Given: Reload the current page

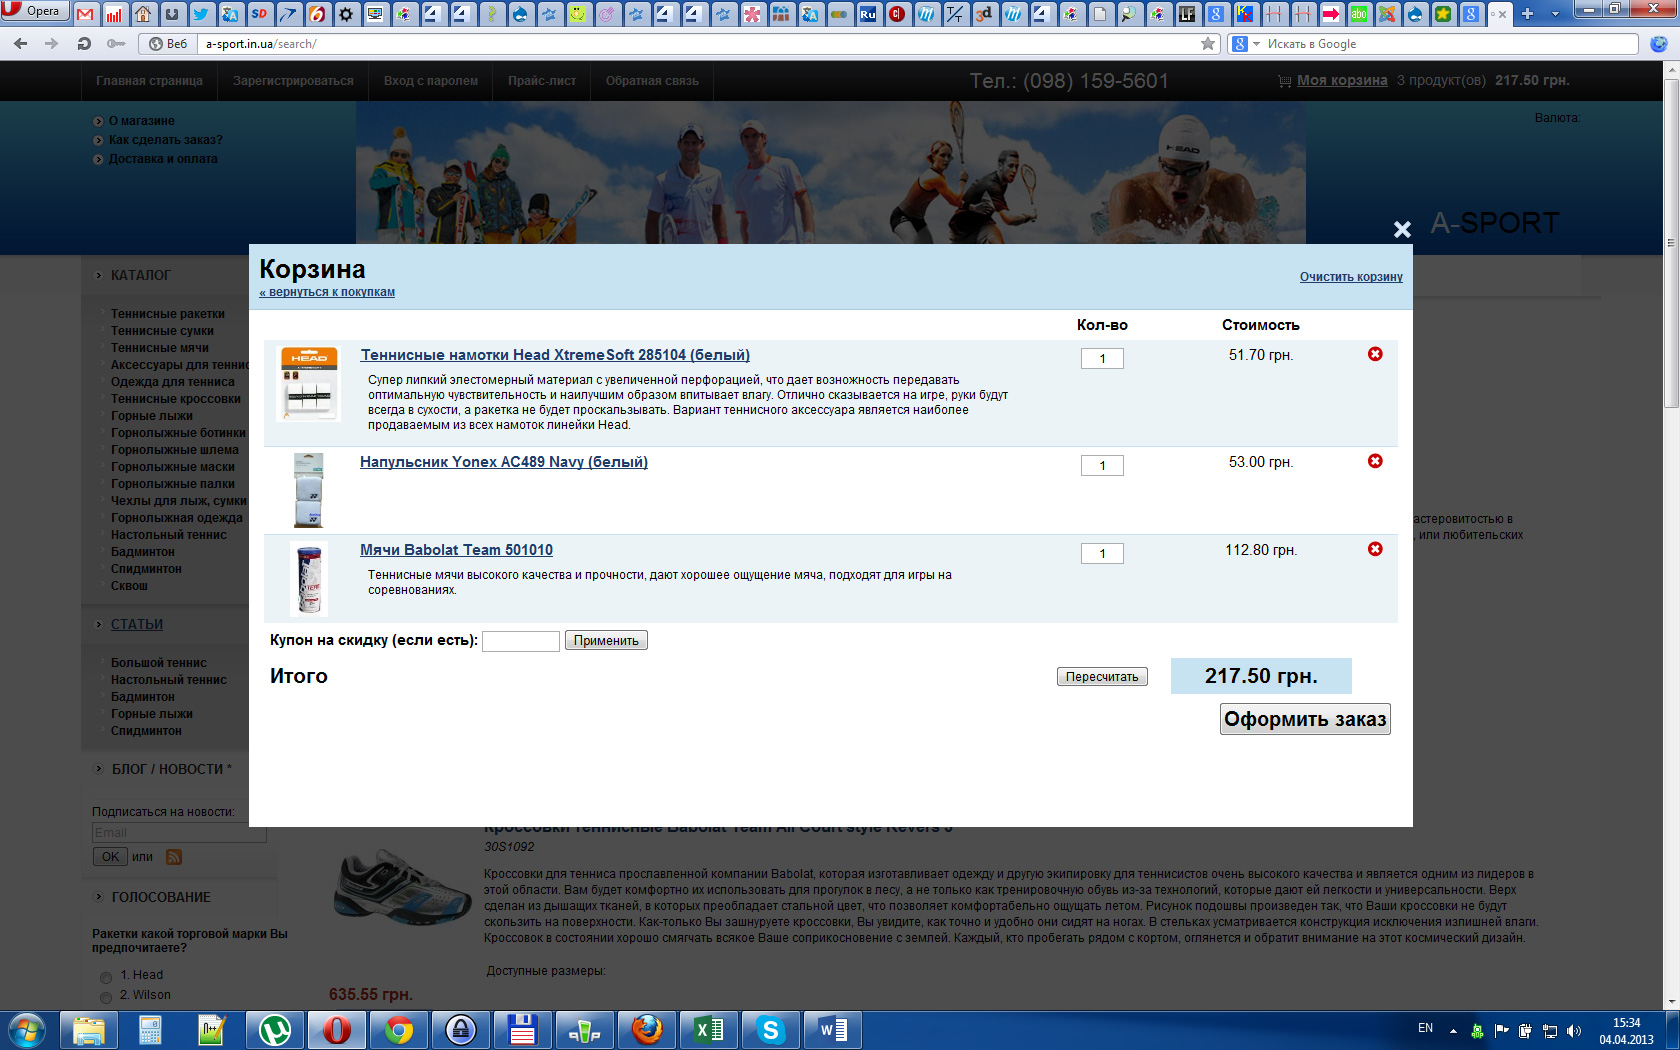Looking at the screenshot, I should [84, 43].
